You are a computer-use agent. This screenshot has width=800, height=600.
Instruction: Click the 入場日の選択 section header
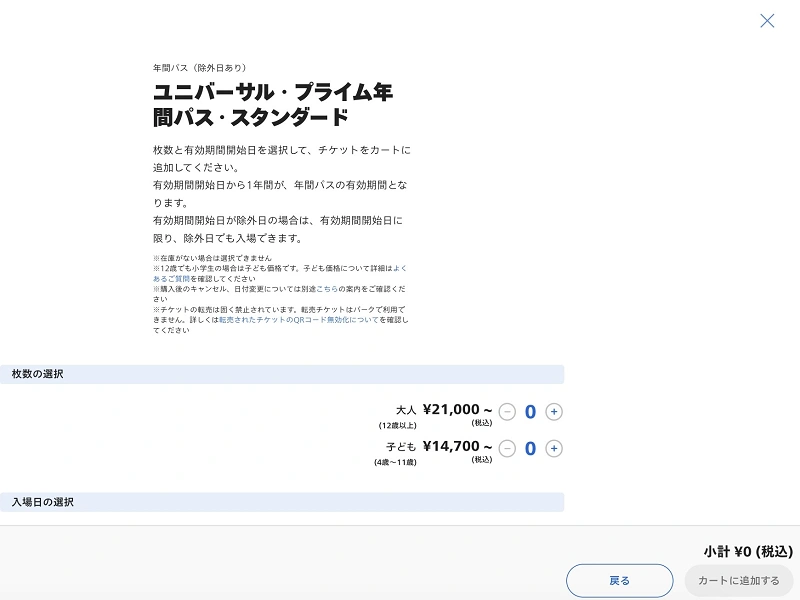point(282,502)
